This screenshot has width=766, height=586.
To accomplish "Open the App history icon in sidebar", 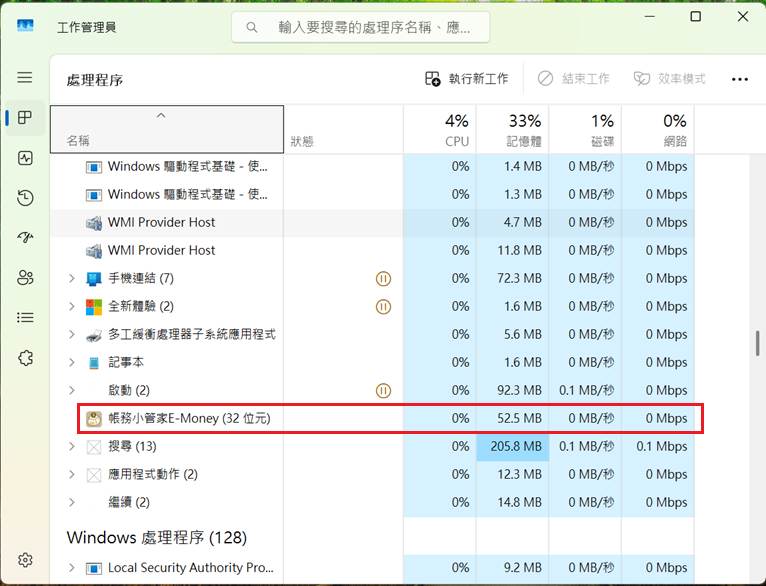I will pyautogui.click(x=25, y=198).
